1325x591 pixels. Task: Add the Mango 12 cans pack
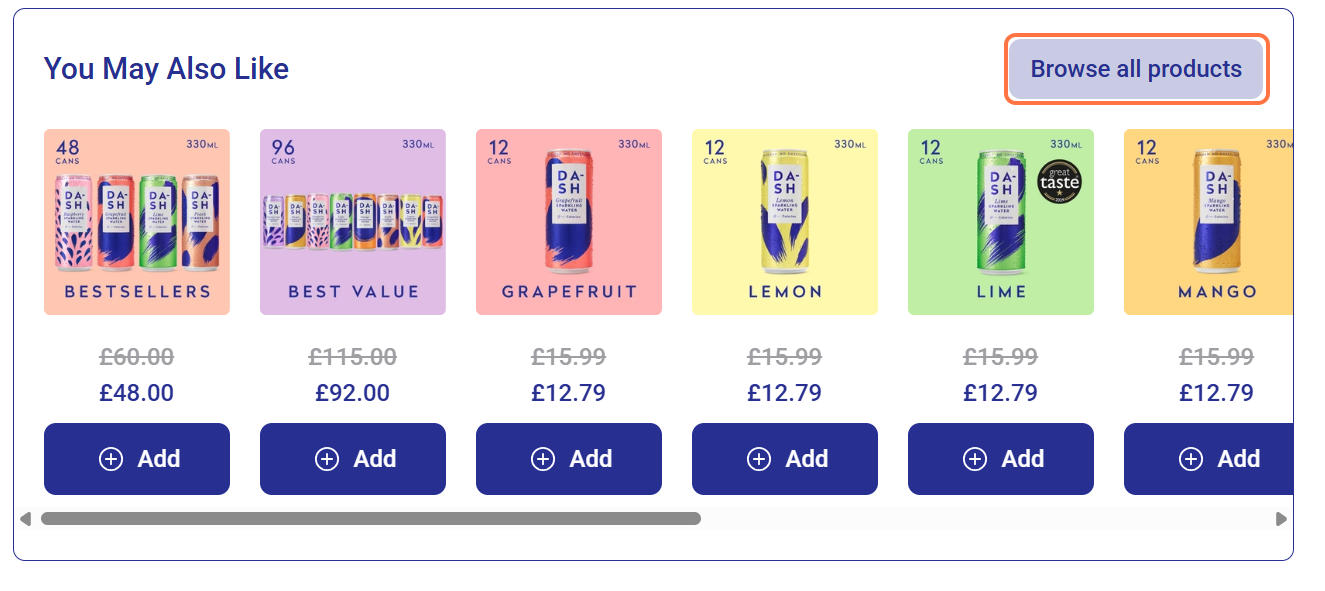(x=1208, y=459)
